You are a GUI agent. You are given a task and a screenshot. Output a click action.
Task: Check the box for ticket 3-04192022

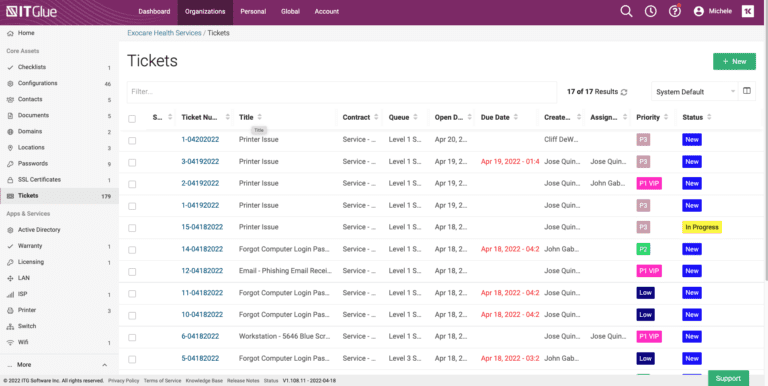pyautogui.click(x=132, y=163)
